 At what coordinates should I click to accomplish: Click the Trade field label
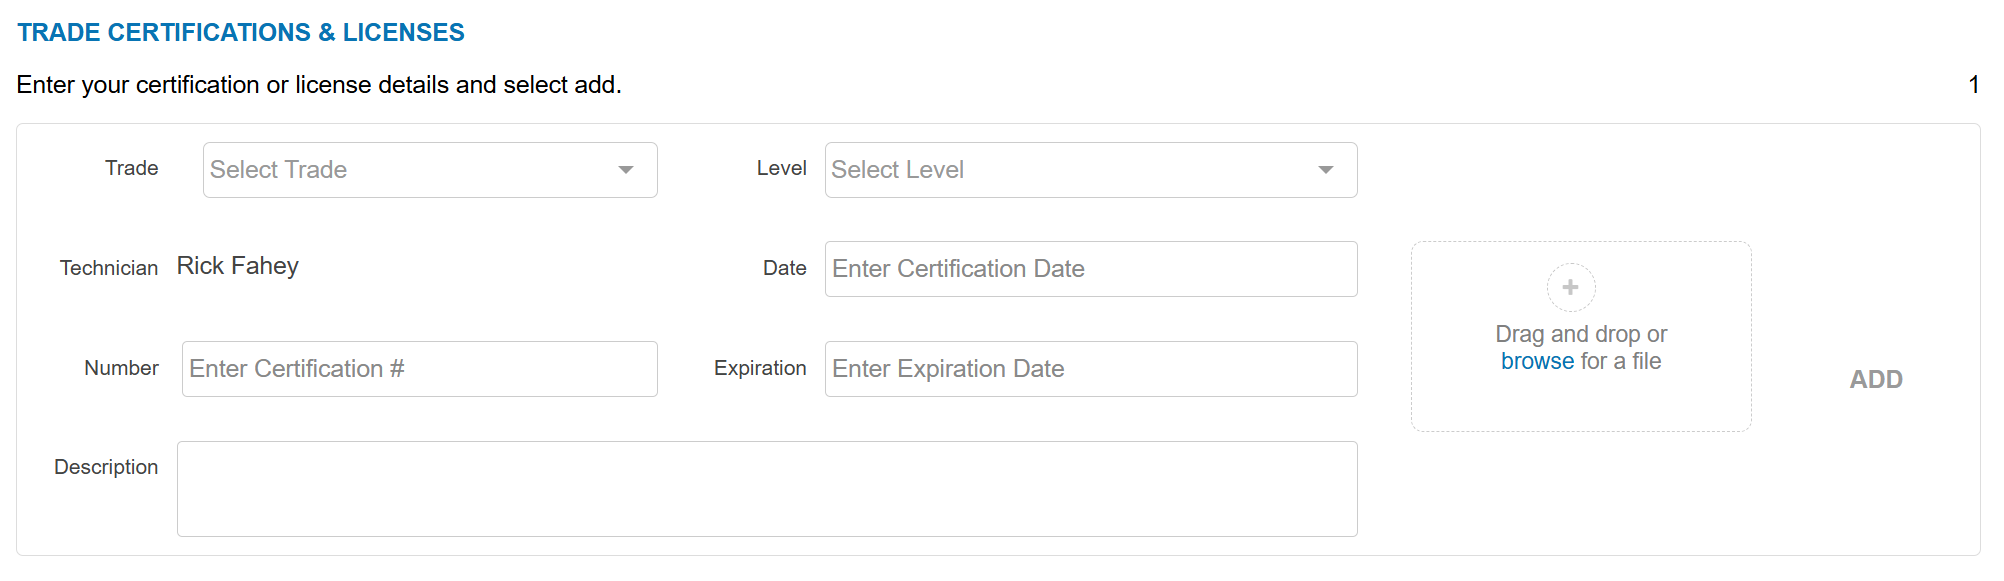(x=132, y=168)
